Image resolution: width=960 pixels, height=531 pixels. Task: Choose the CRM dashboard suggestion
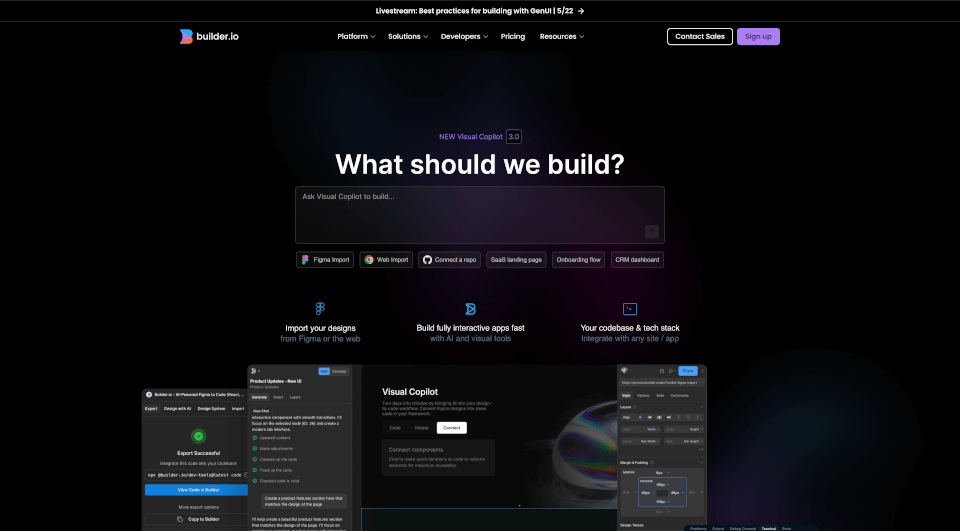[x=637, y=260]
